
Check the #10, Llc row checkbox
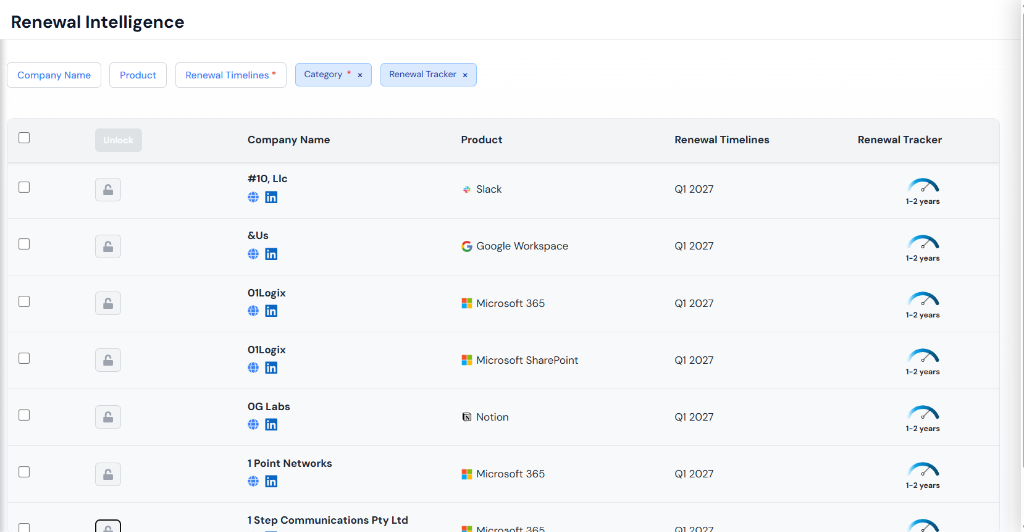[24, 187]
